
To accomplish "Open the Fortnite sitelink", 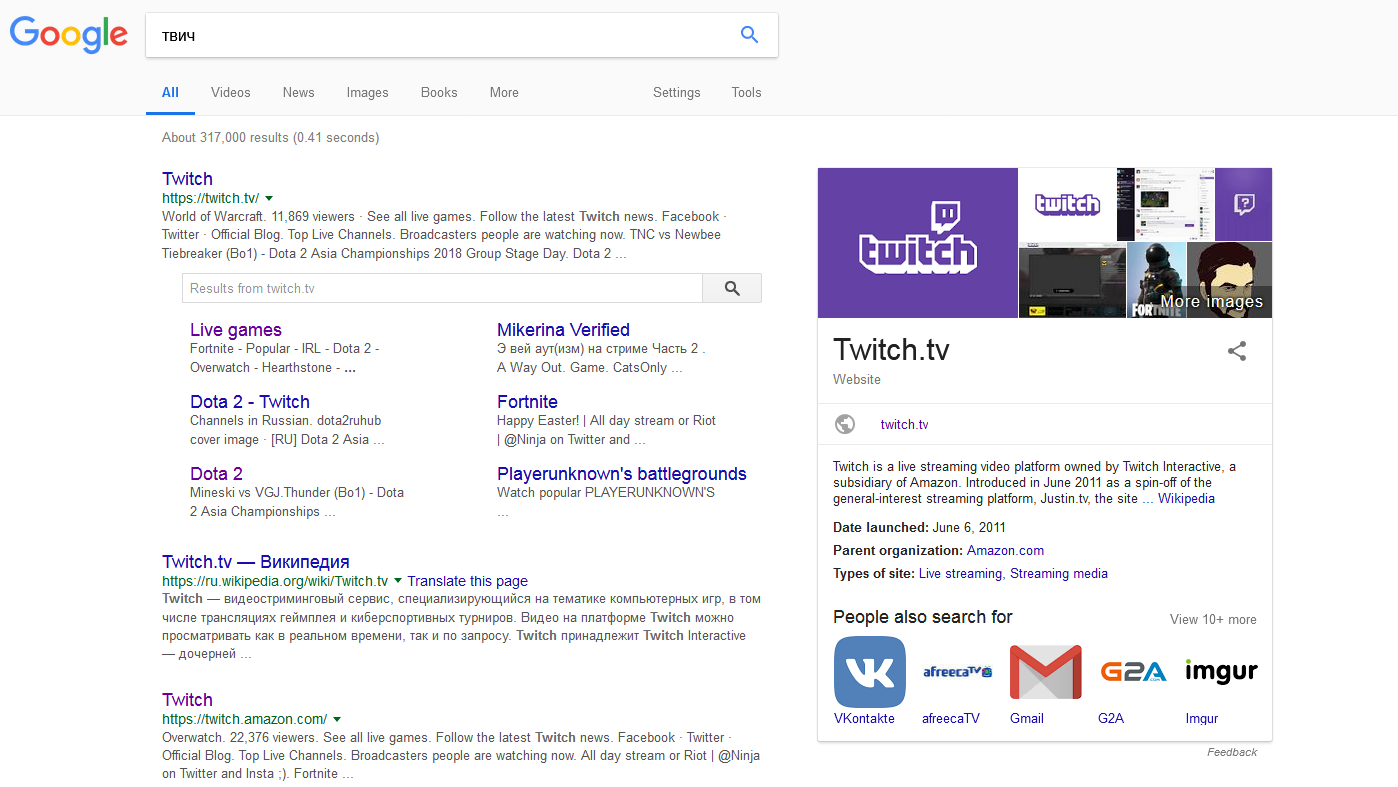I will [x=527, y=402].
